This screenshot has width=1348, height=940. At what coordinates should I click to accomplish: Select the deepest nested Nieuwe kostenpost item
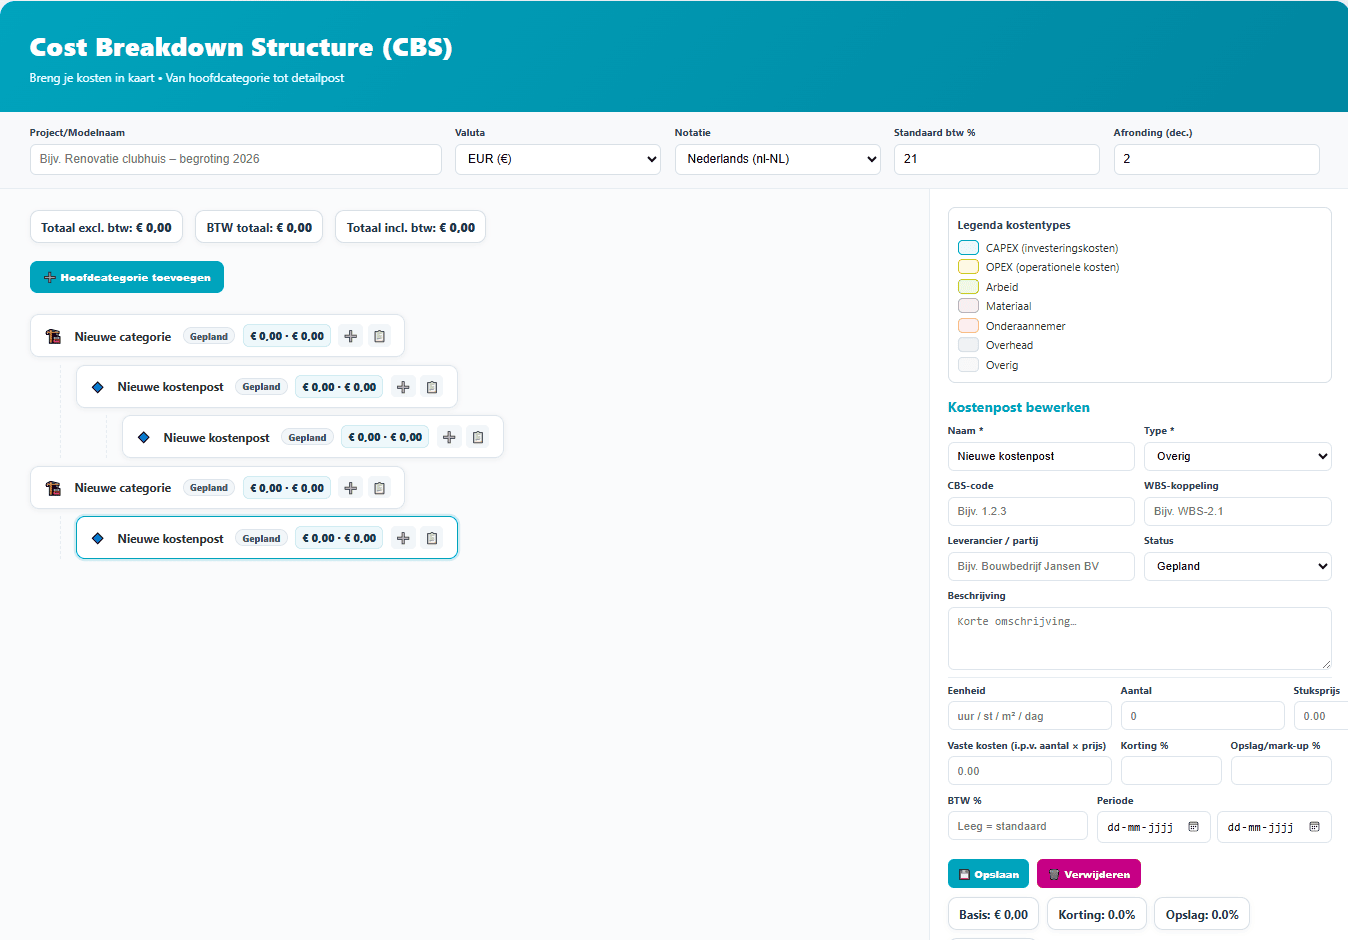point(216,438)
